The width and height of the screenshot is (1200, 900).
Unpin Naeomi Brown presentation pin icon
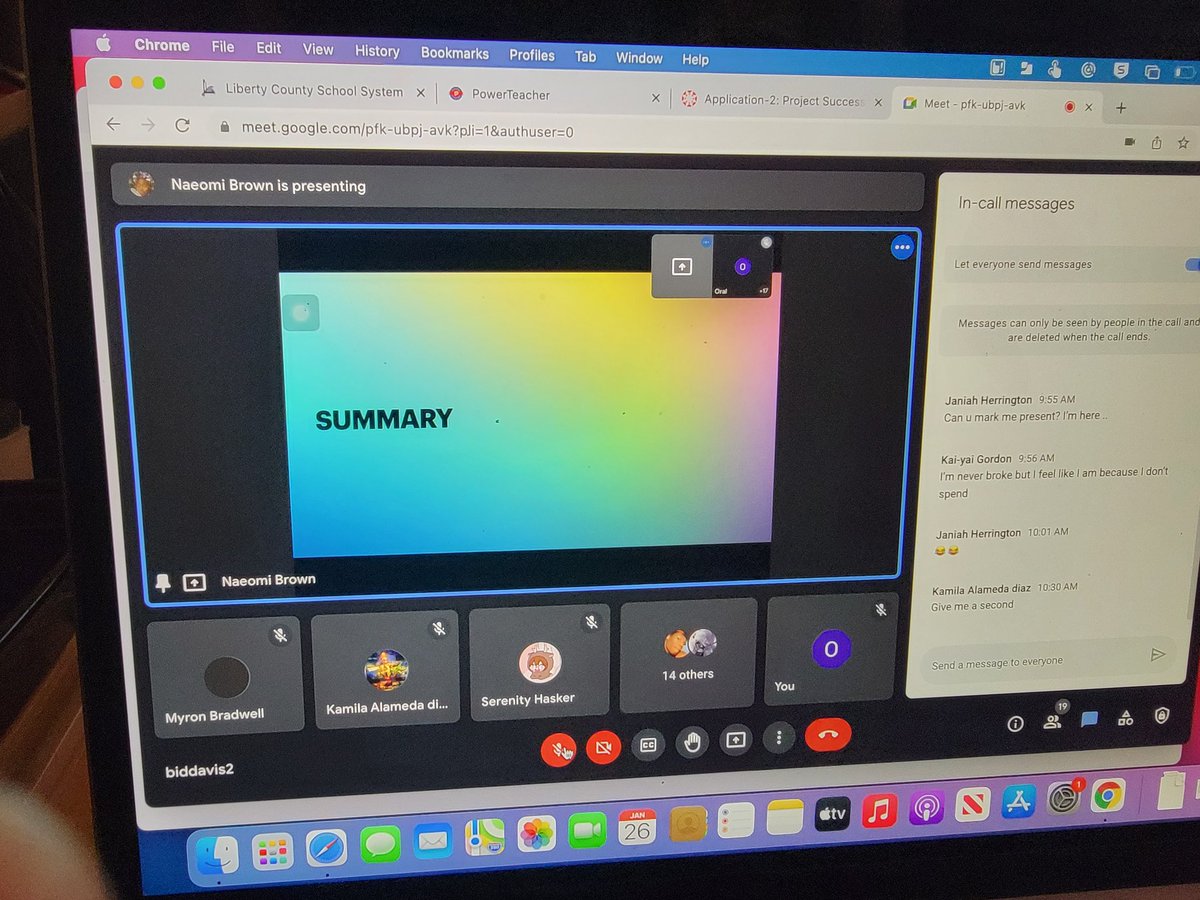162,582
